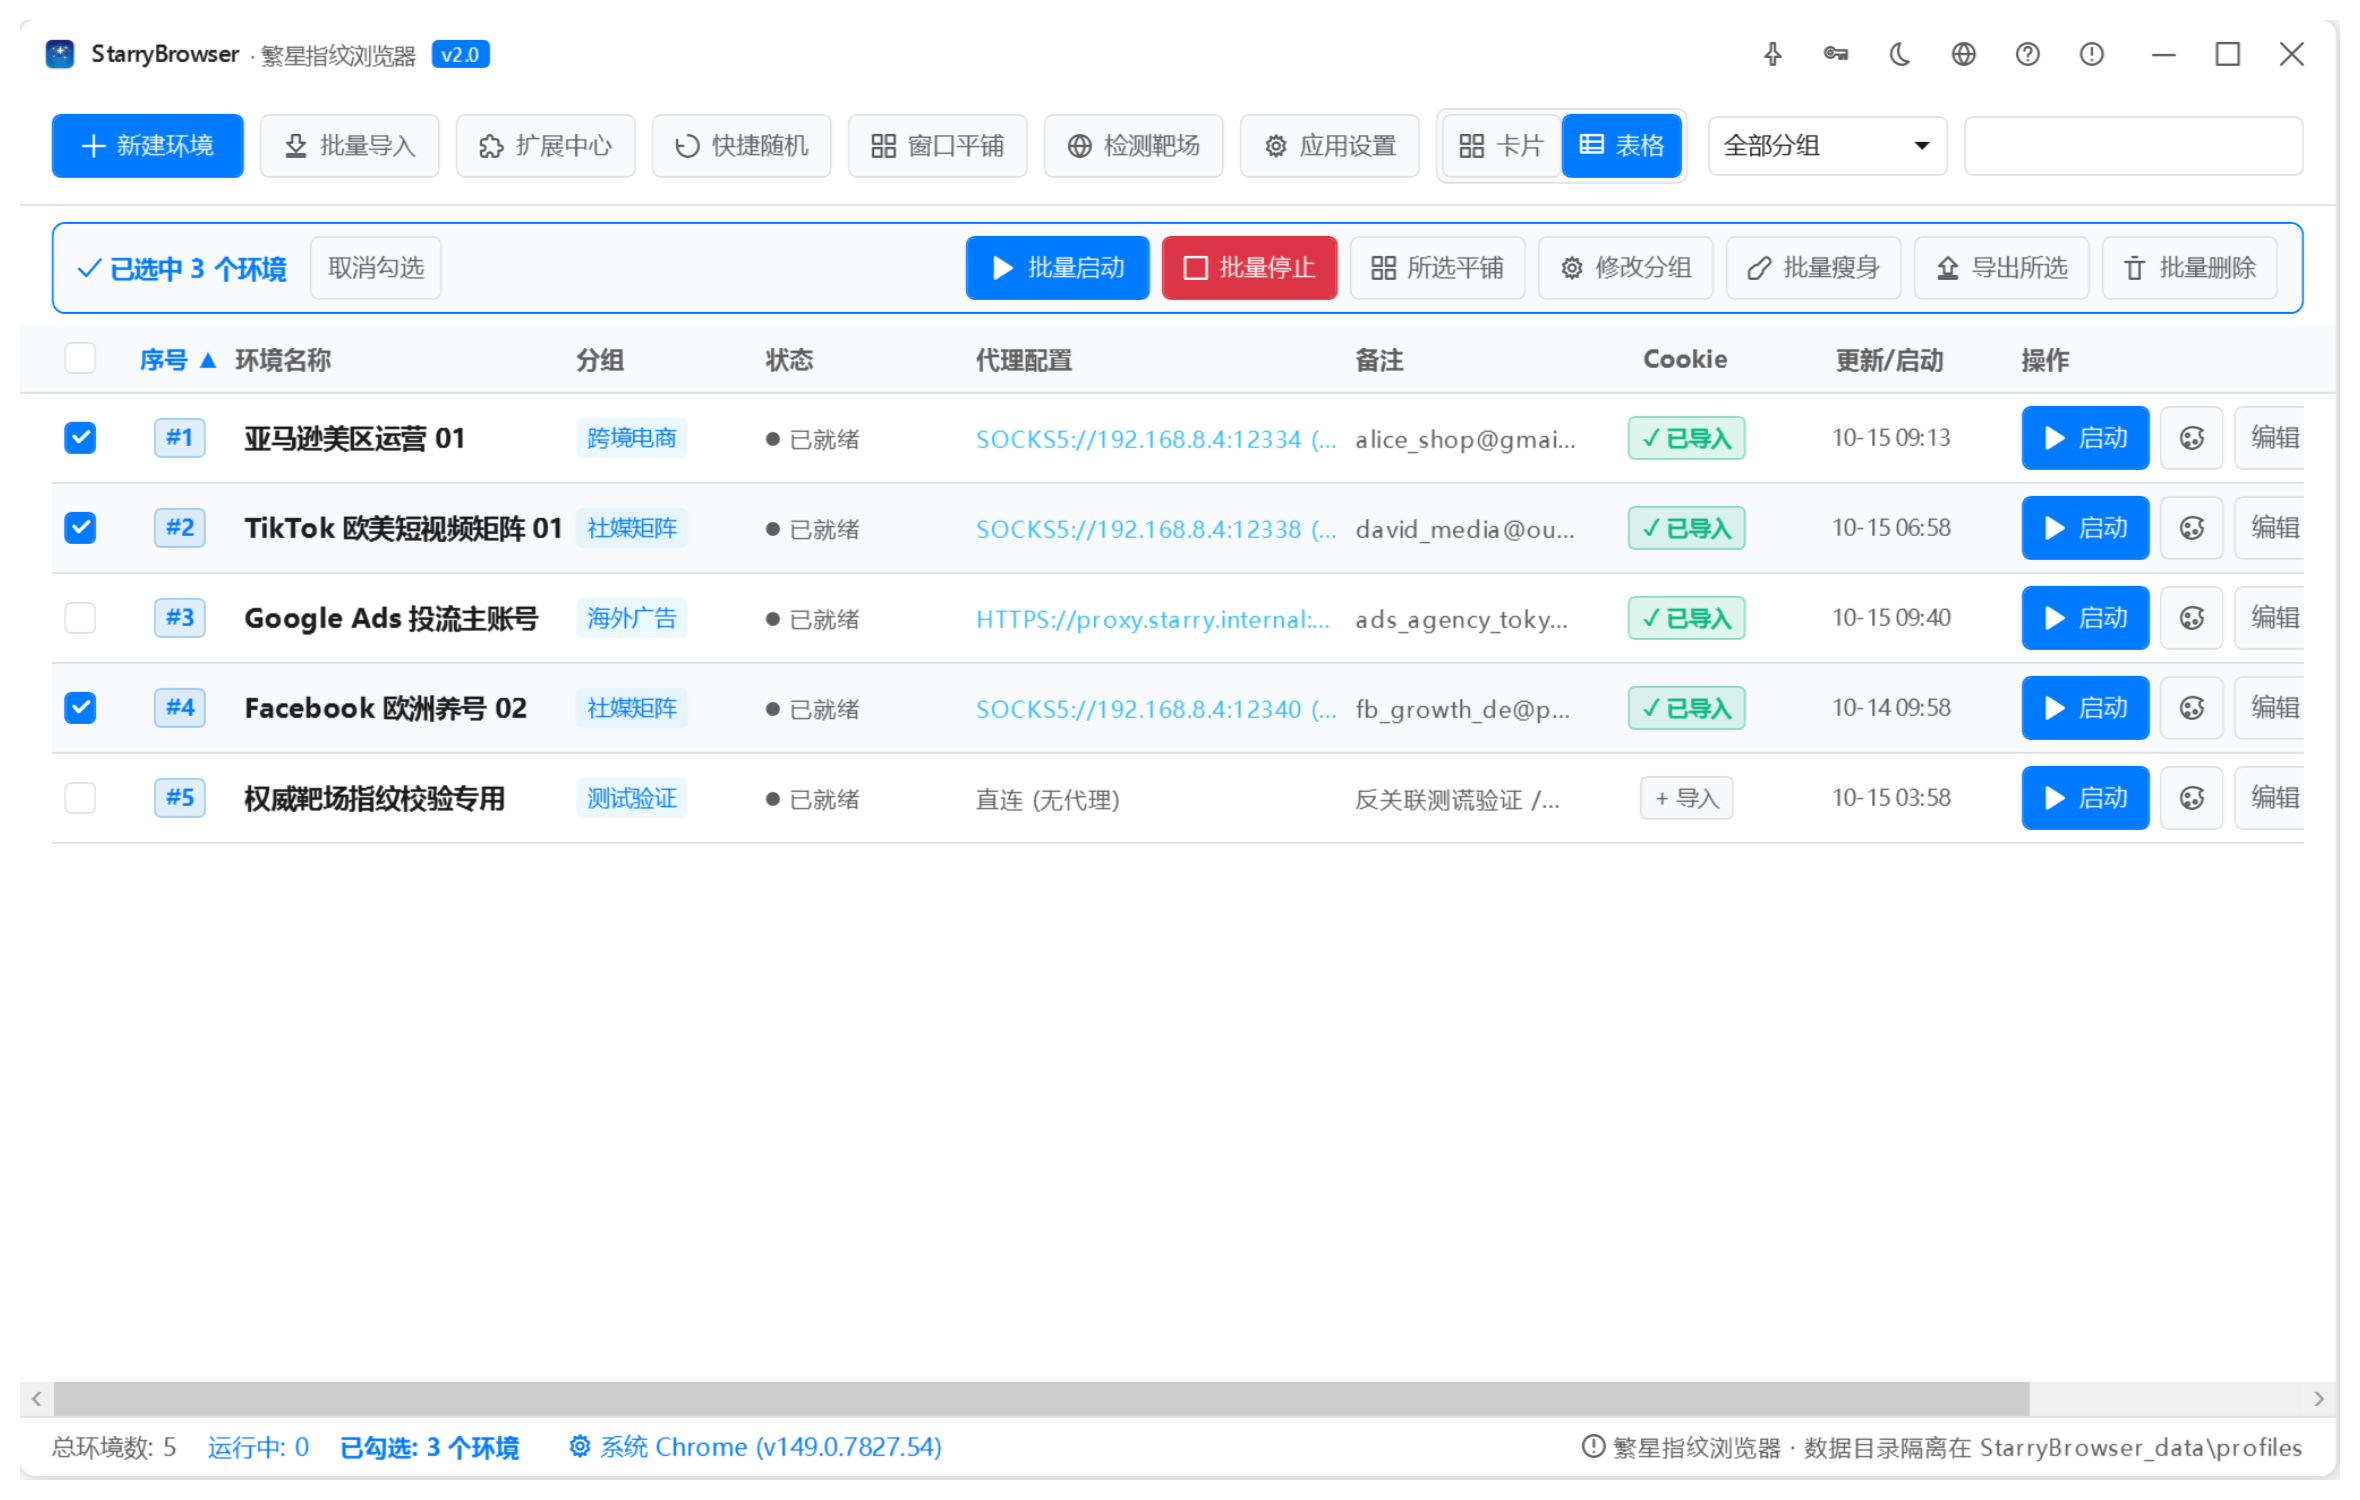This screenshot has width=2360, height=1500.
Task: Click 扩展中心 extension center button
Action: click(546, 146)
